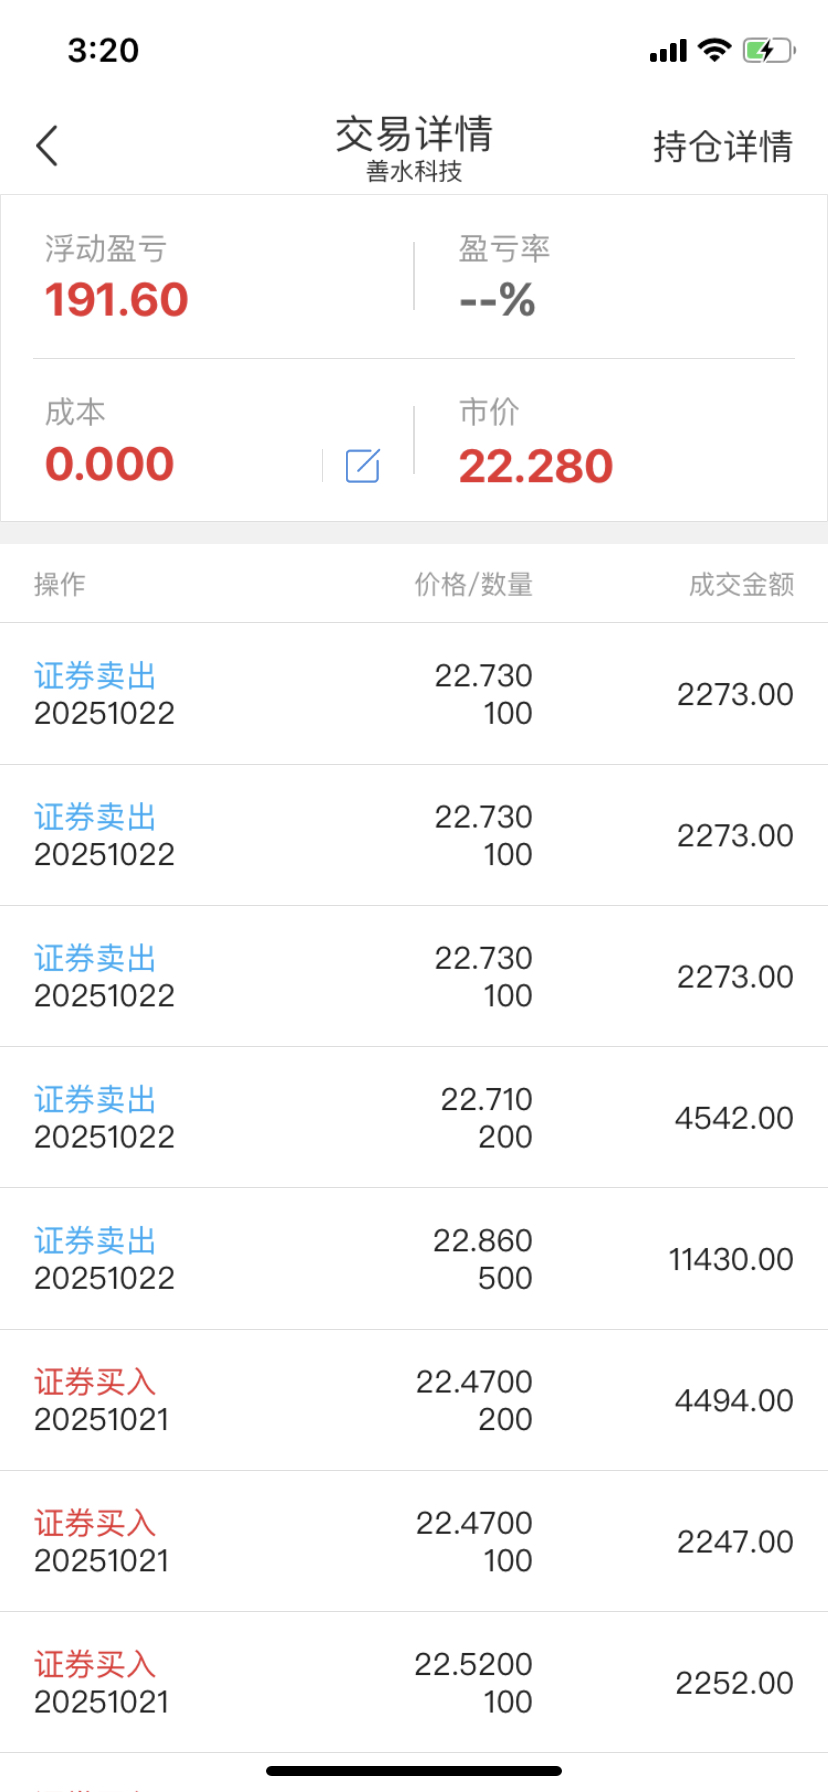Tap the 交易详情 page title
Image resolution: width=828 pixels, height=1792 pixels.
point(413,135)
